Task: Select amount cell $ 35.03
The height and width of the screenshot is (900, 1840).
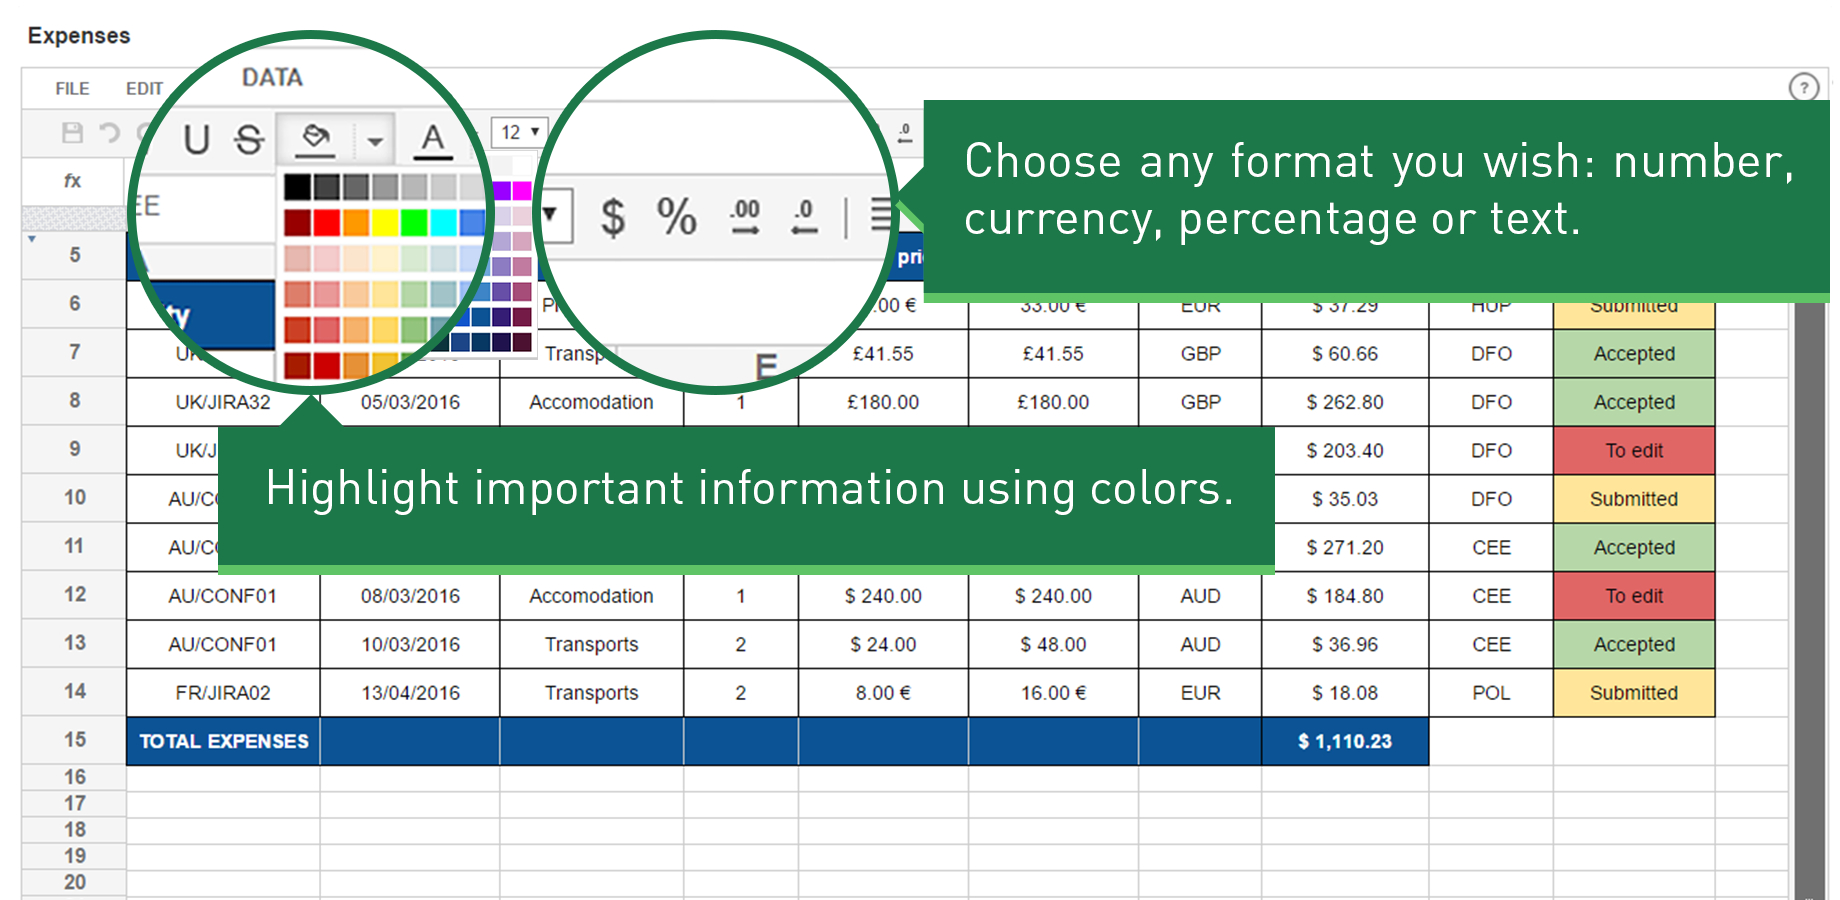Action: click(1345, 499)
